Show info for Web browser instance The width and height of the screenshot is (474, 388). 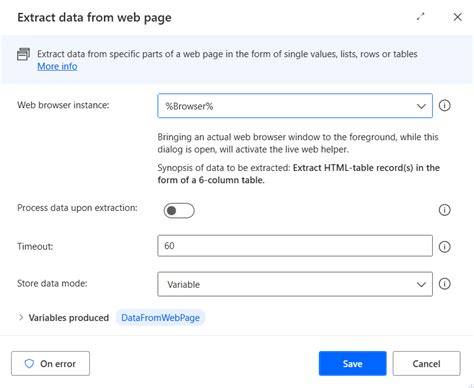(444, 106)
